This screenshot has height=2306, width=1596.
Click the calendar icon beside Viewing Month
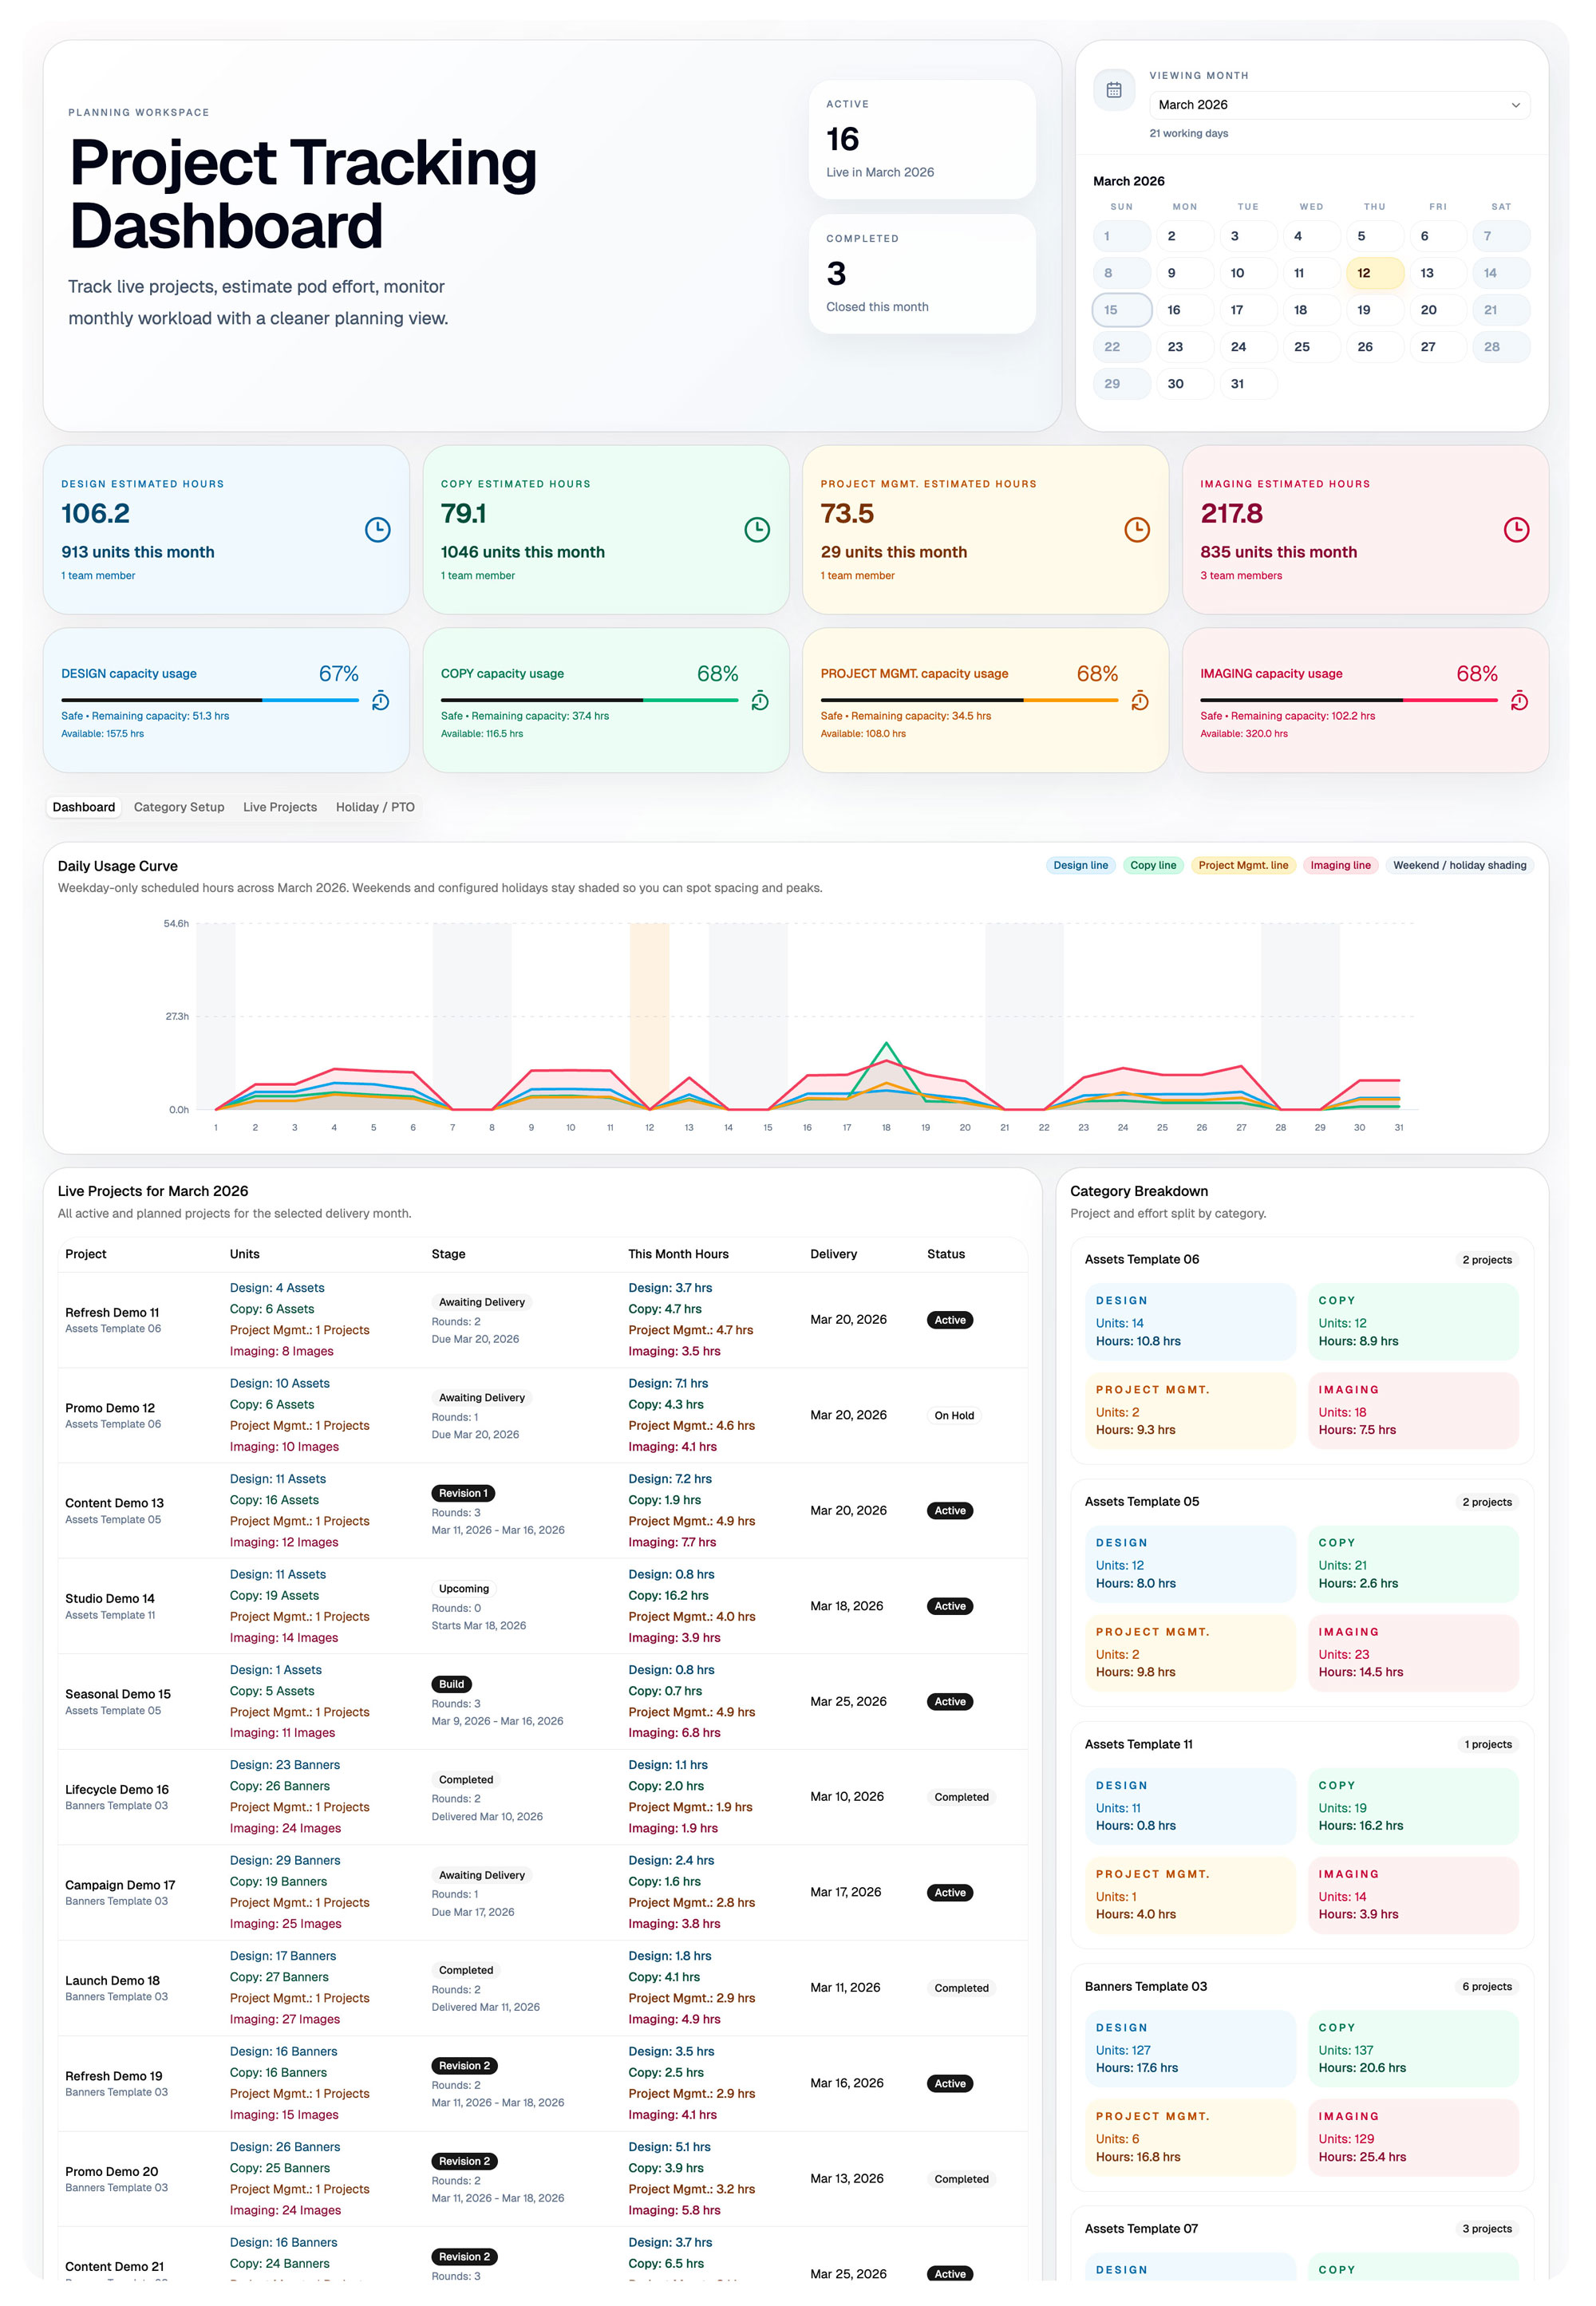[x=1113, y=90]
